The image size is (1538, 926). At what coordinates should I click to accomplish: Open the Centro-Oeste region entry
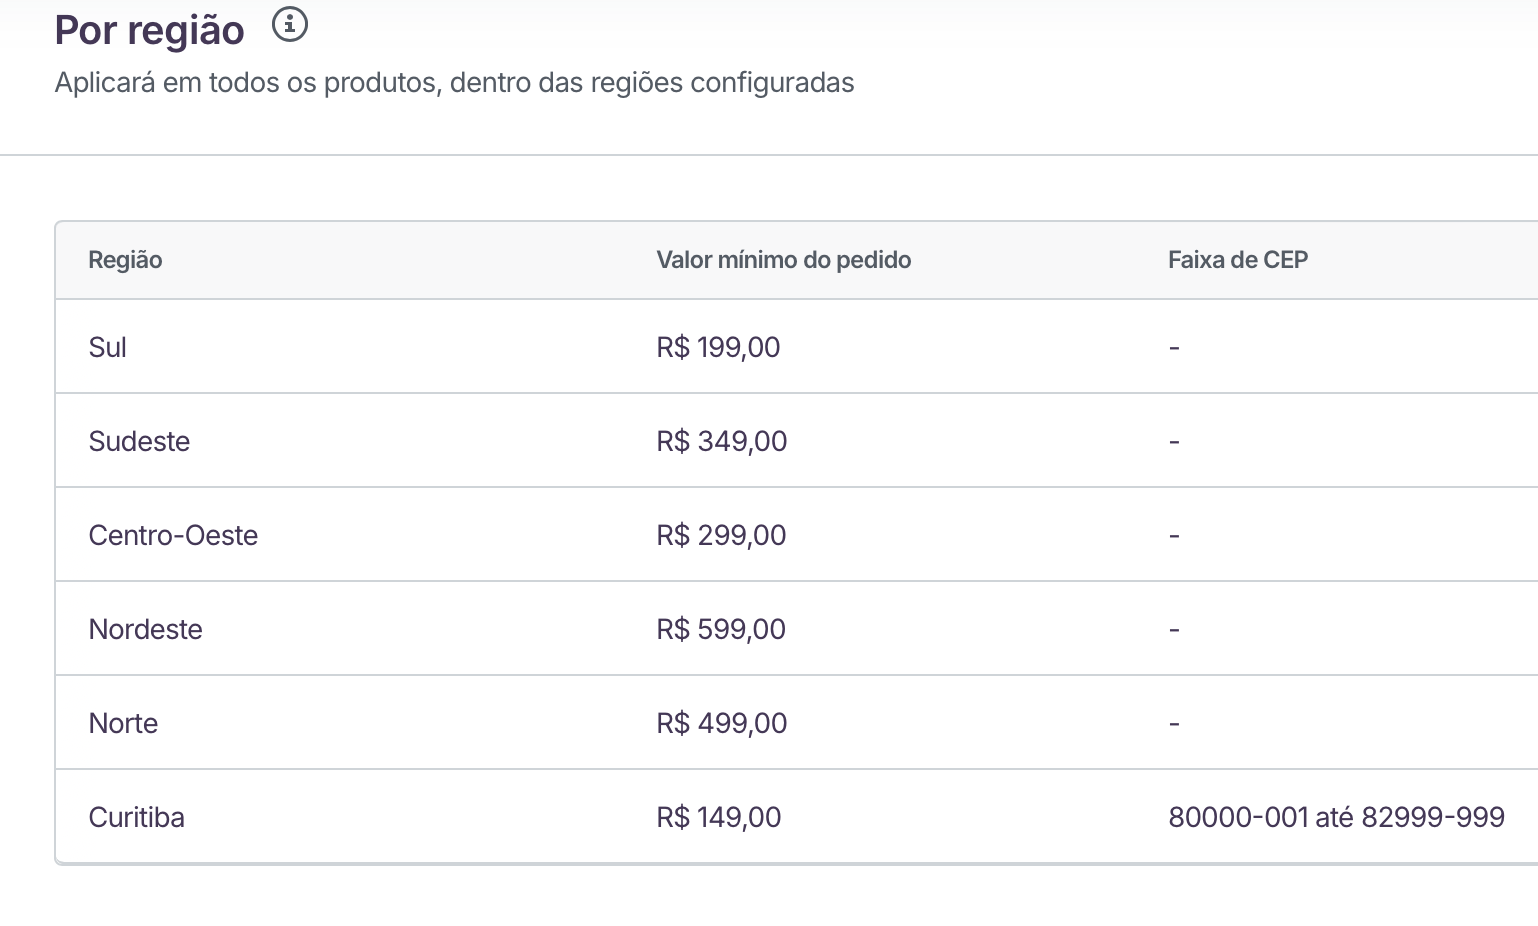(x=173, y=535)
